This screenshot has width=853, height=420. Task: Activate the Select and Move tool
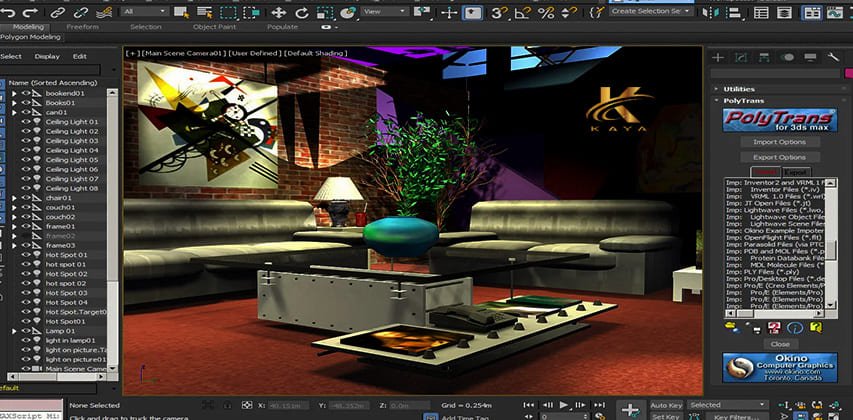point(279,12)
